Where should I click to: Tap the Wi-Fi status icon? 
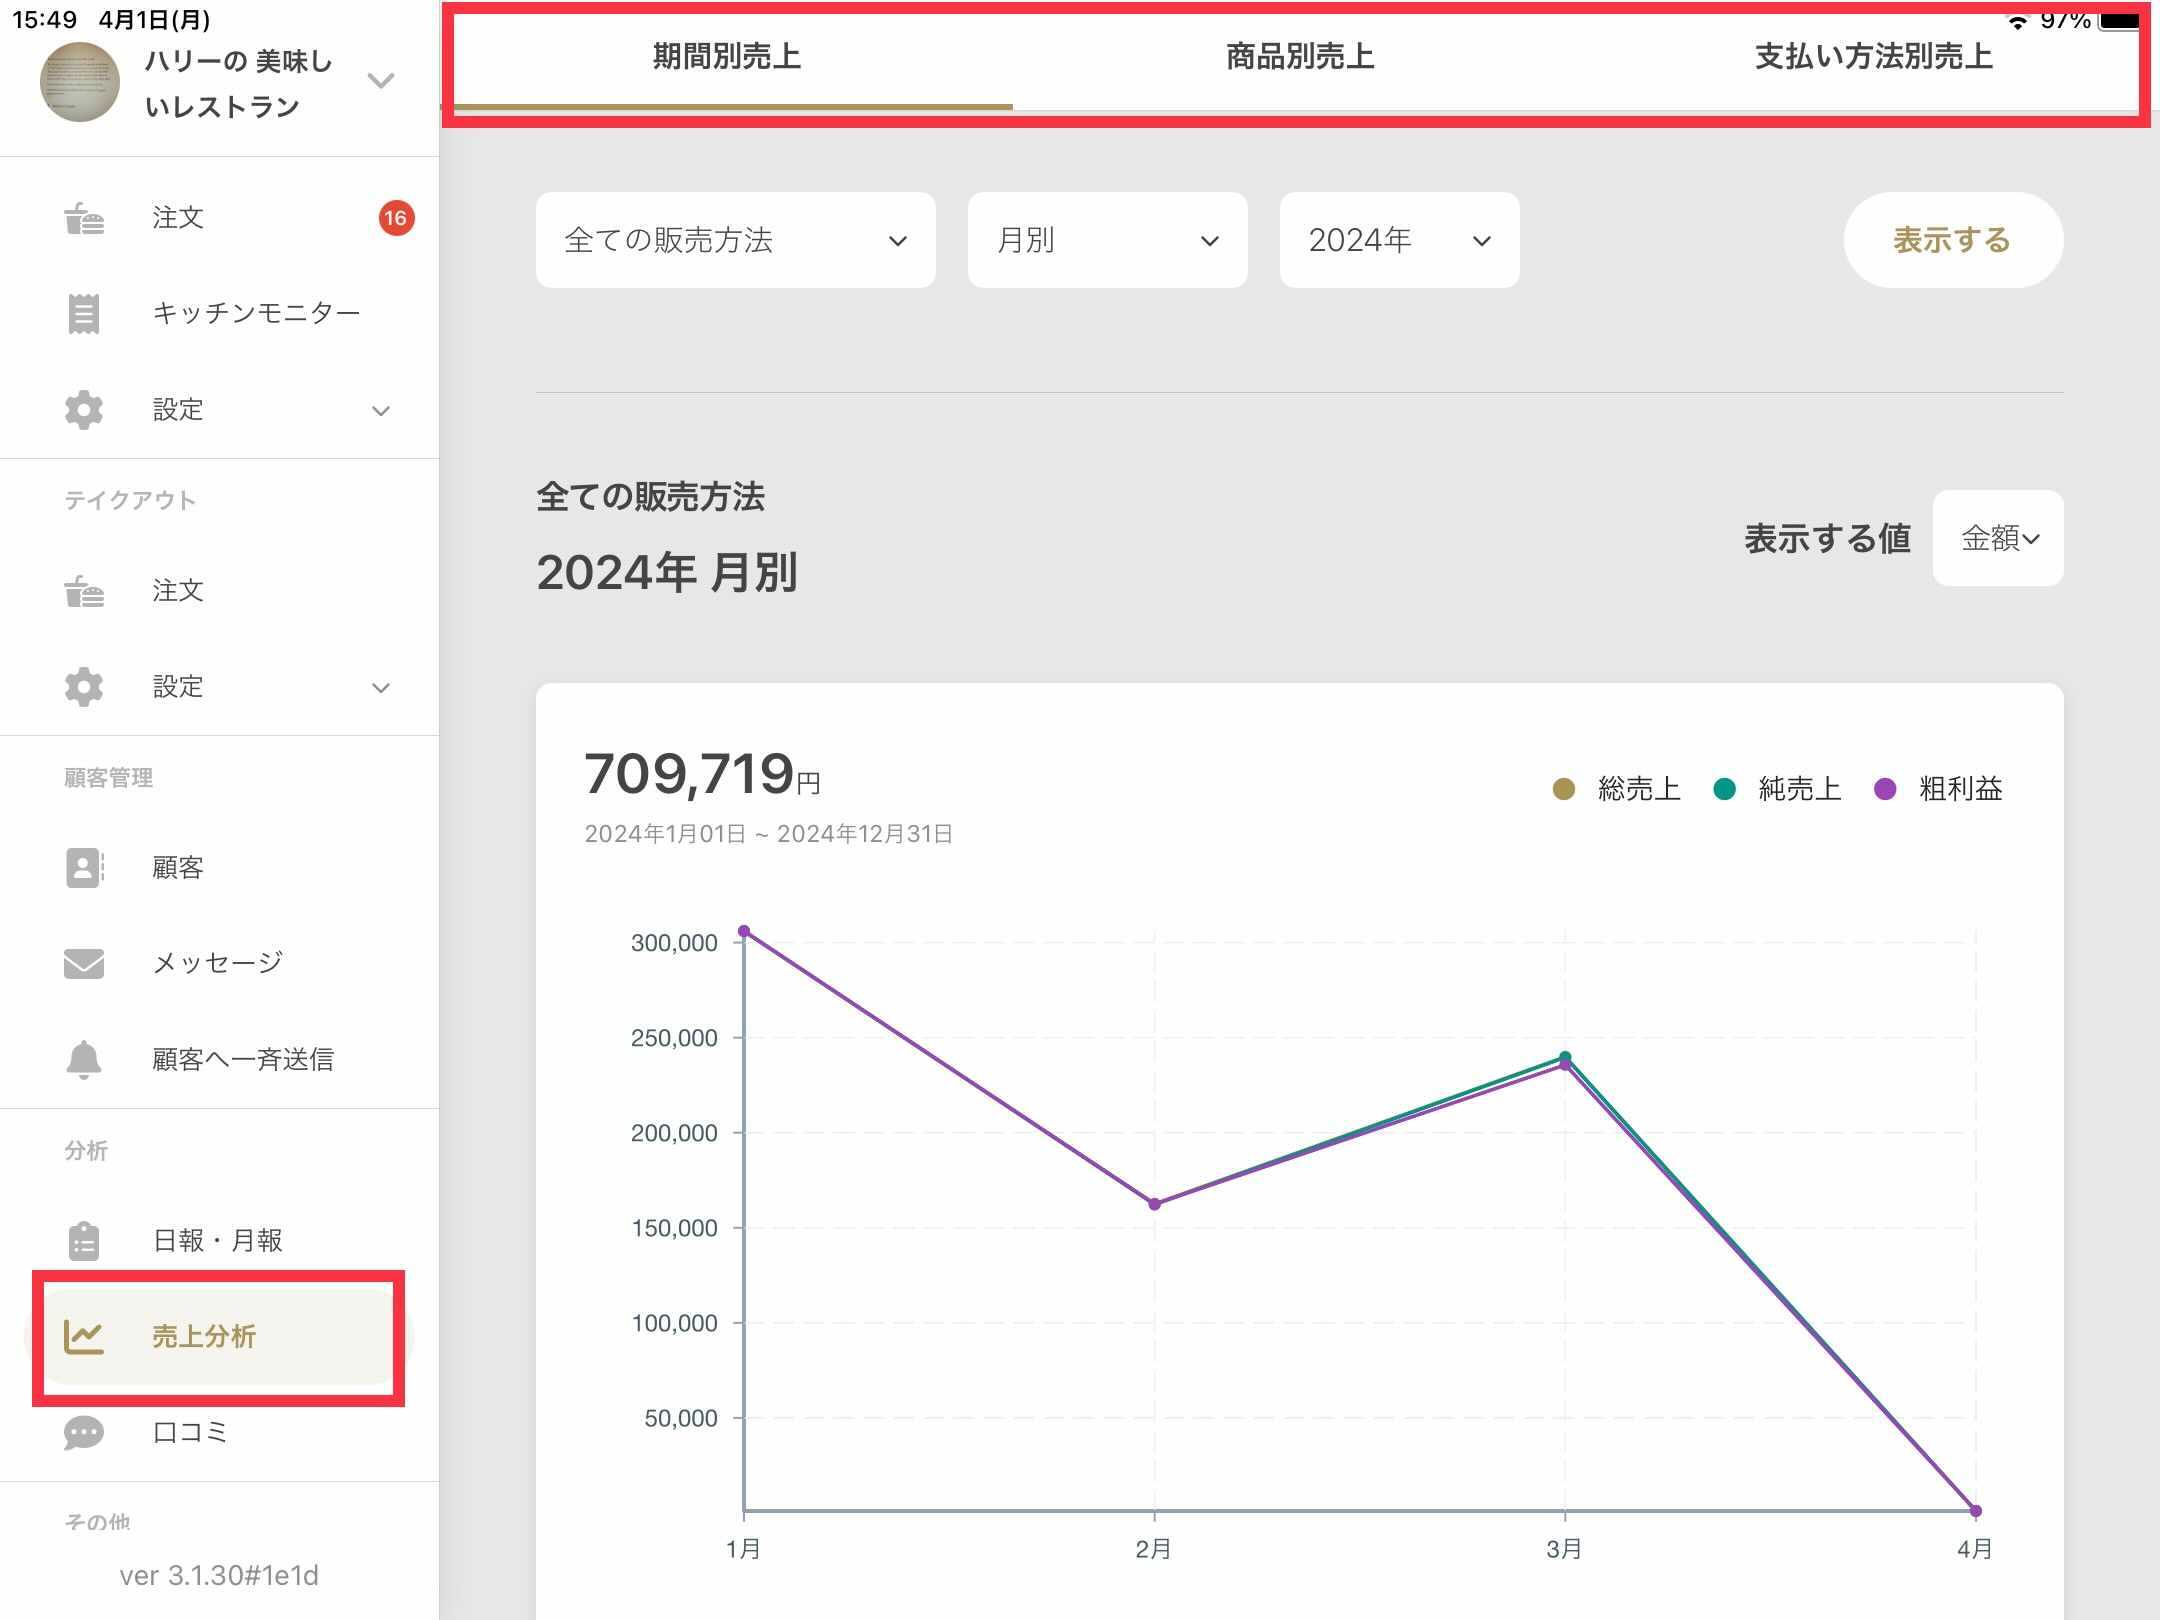point(2017,21)
